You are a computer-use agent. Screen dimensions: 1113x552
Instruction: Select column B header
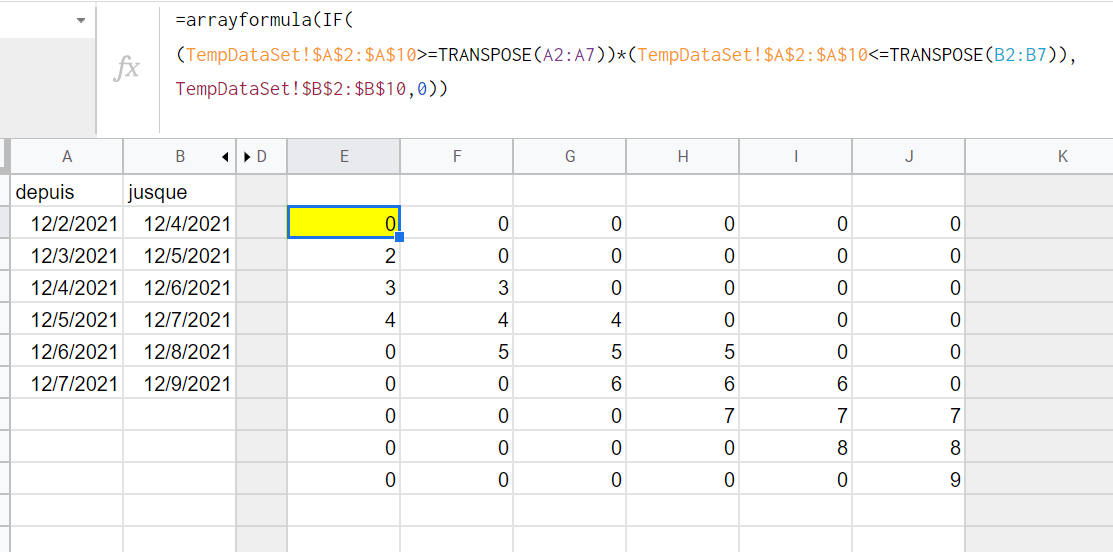180,157
